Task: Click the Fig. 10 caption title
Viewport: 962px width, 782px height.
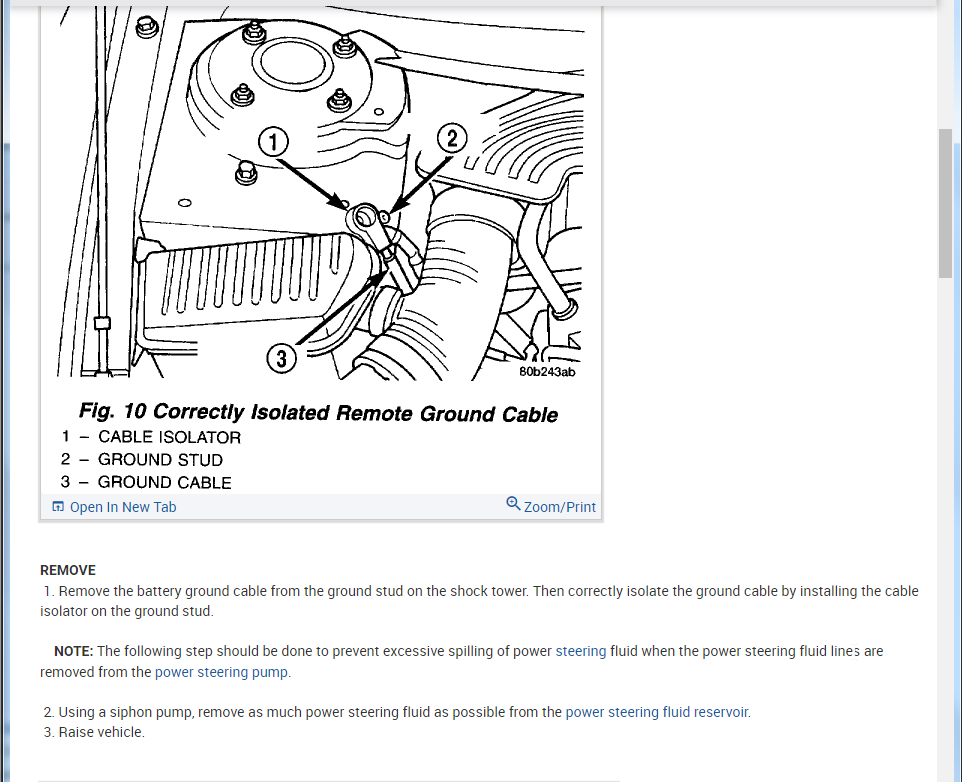Action: point(318,412)
